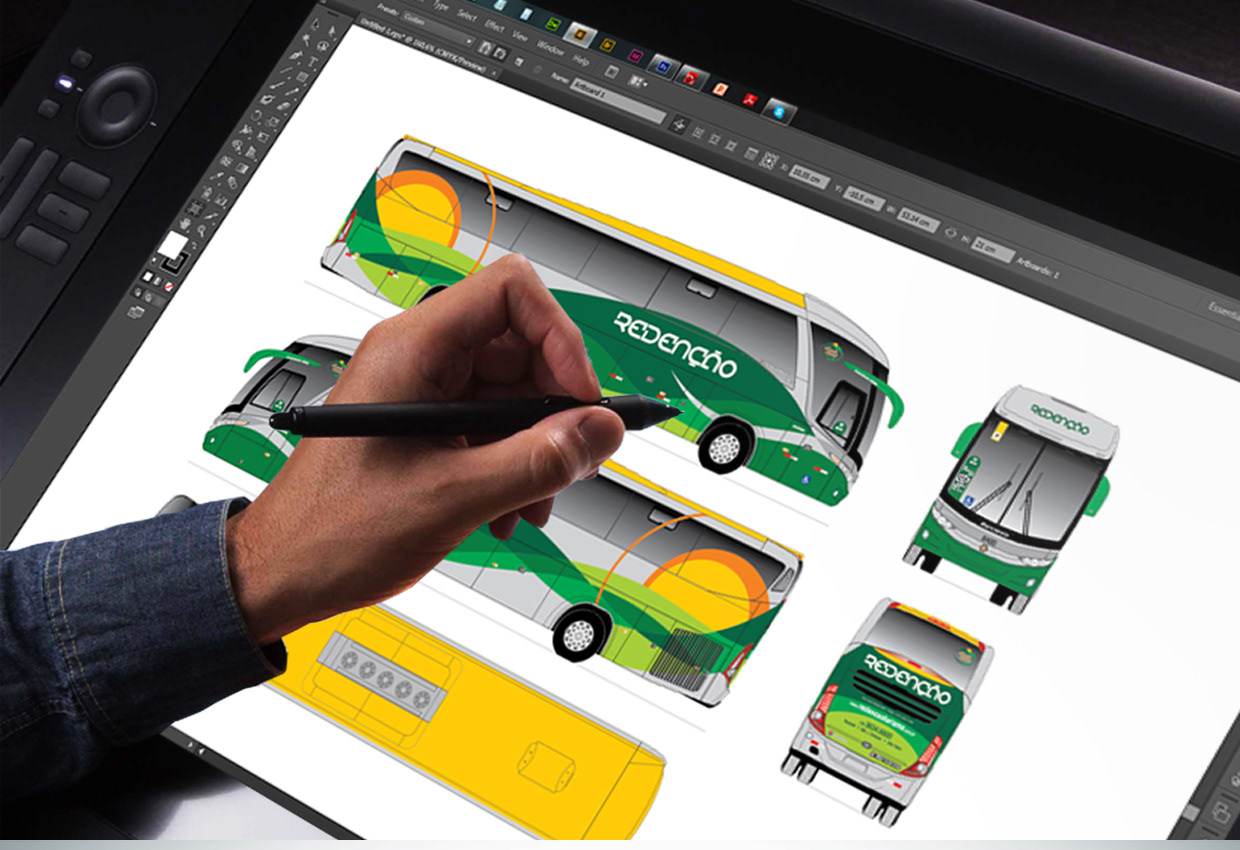Click the W width field

click(x=919, y=220)
